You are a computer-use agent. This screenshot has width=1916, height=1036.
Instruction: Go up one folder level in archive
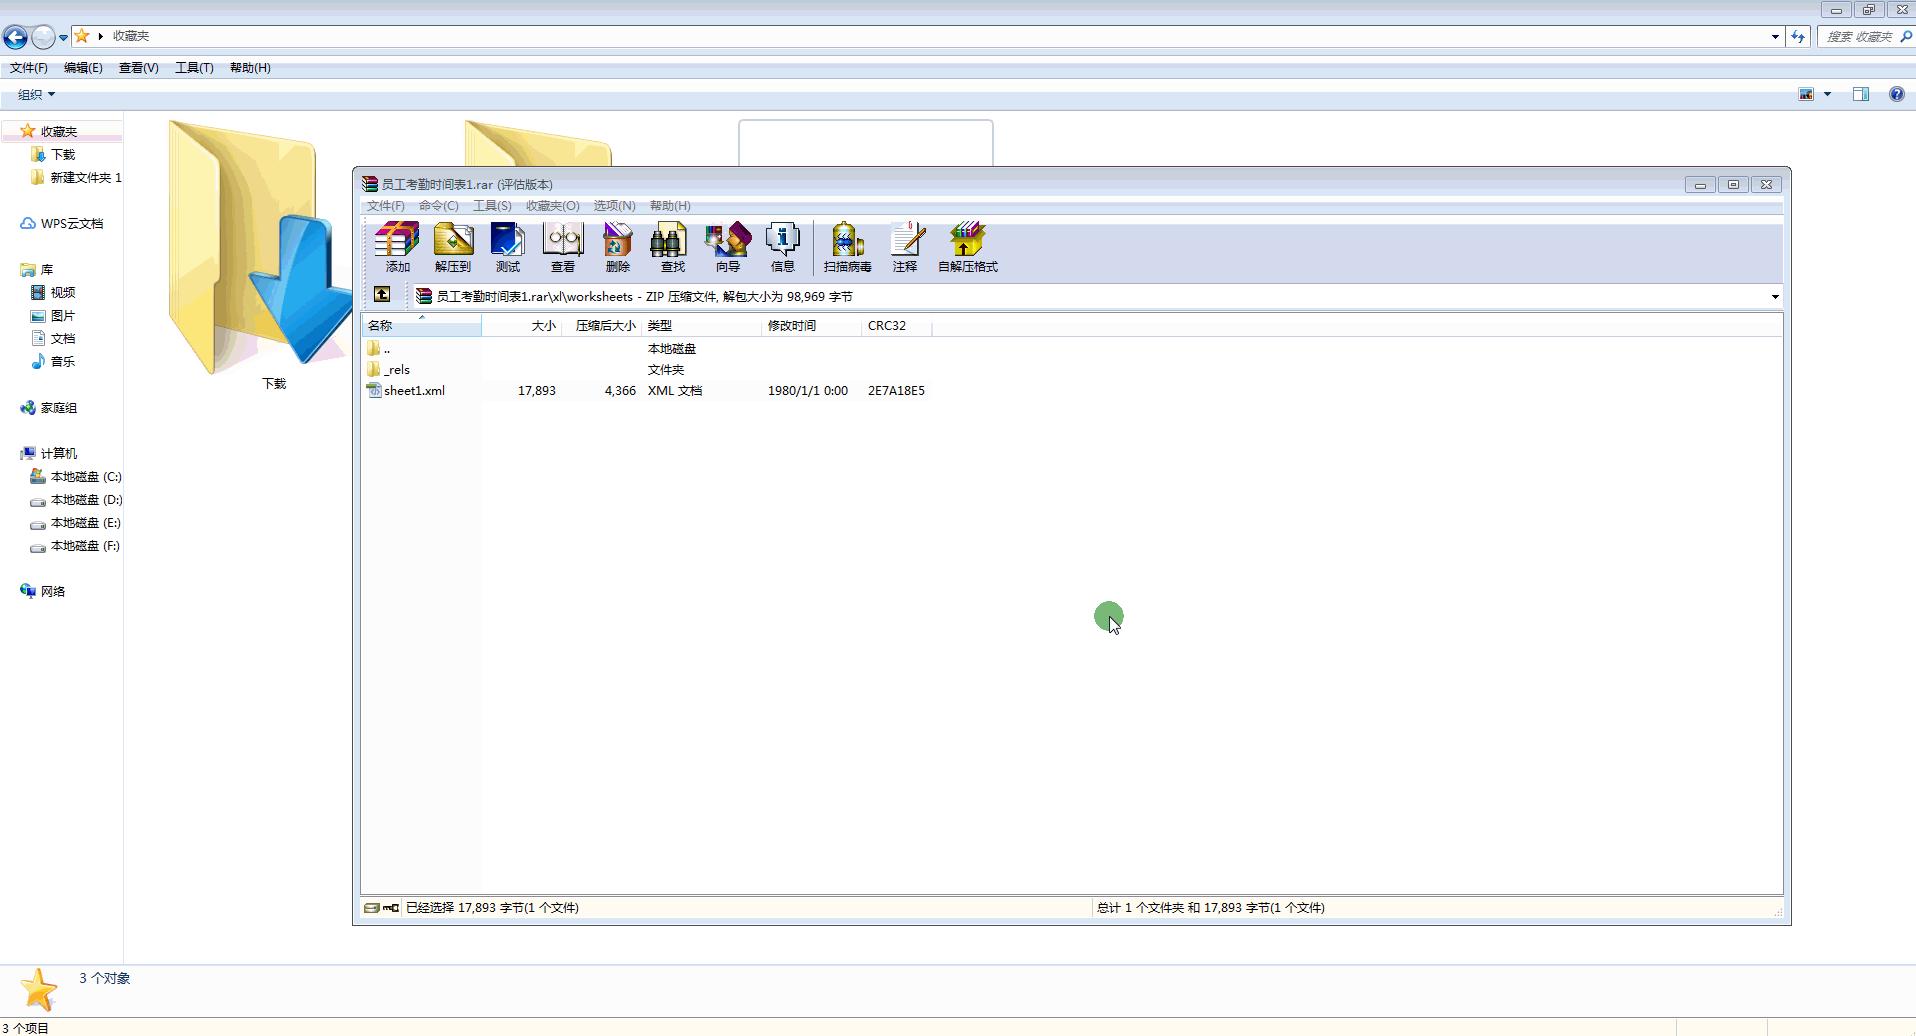click(x=382, y=295)
